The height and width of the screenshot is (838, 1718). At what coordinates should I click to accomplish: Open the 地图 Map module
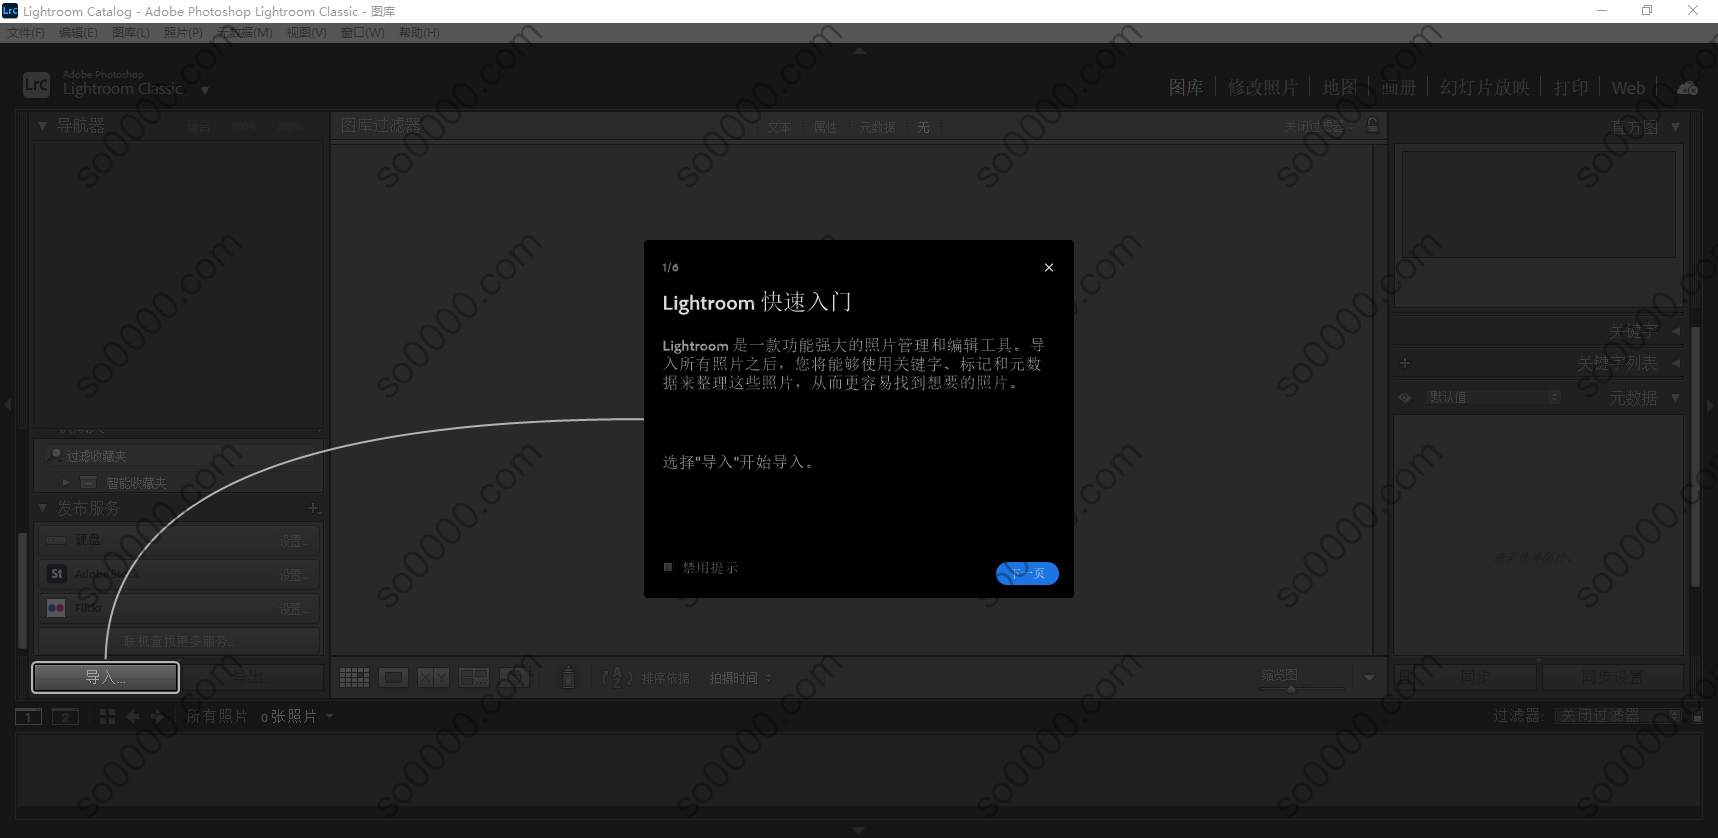tap(1340, 87)
